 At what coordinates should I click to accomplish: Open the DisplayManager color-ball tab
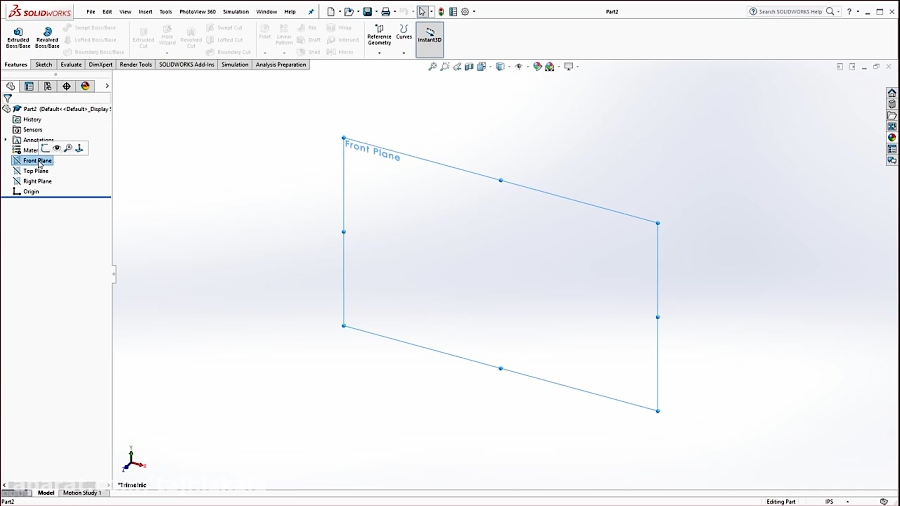click(x=85, y=86)
